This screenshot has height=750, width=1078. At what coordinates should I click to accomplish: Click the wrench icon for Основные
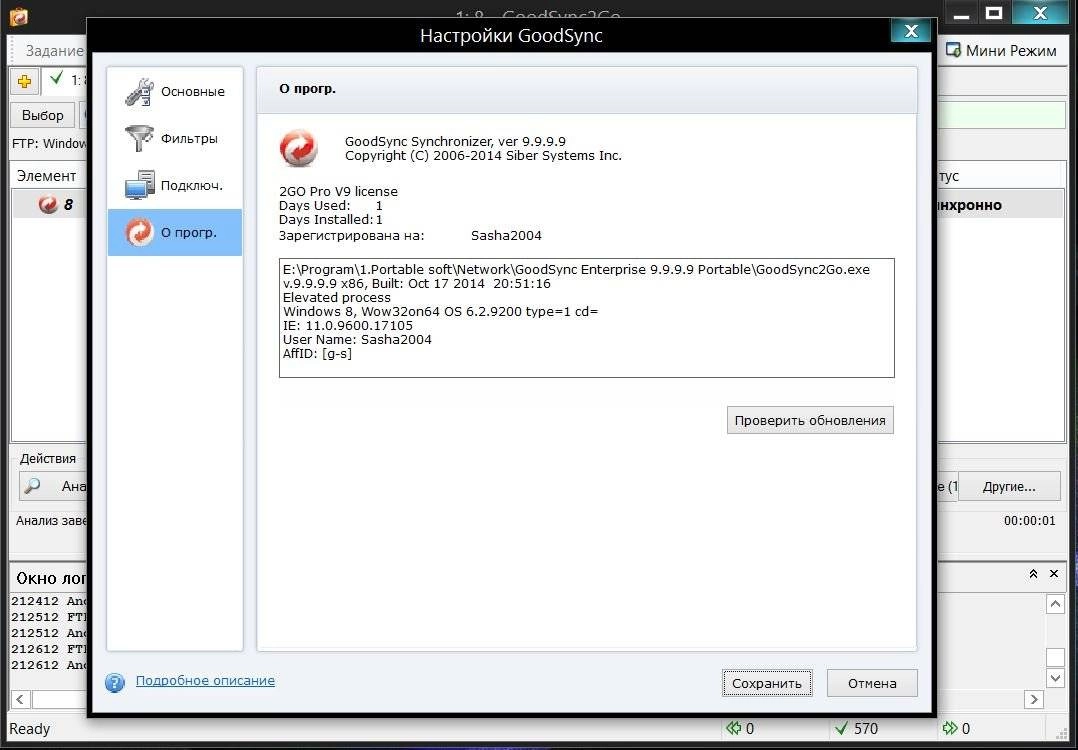click(x=139, y=91)
